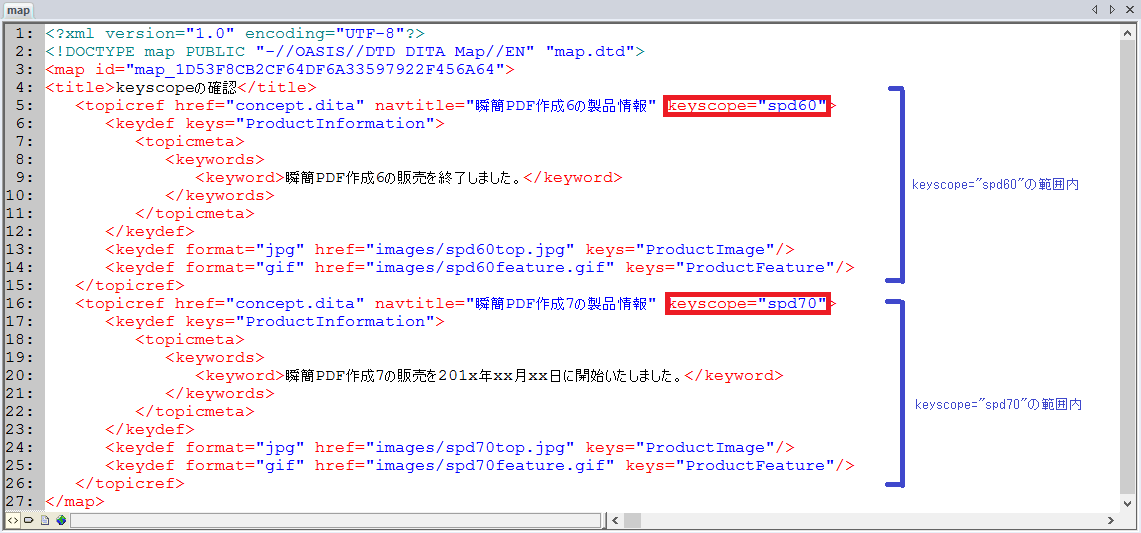This screenshot has width=1141, height=533.
Task: Click the </topicmeta> tag on line 22
Action: click(x=195, y=411)
